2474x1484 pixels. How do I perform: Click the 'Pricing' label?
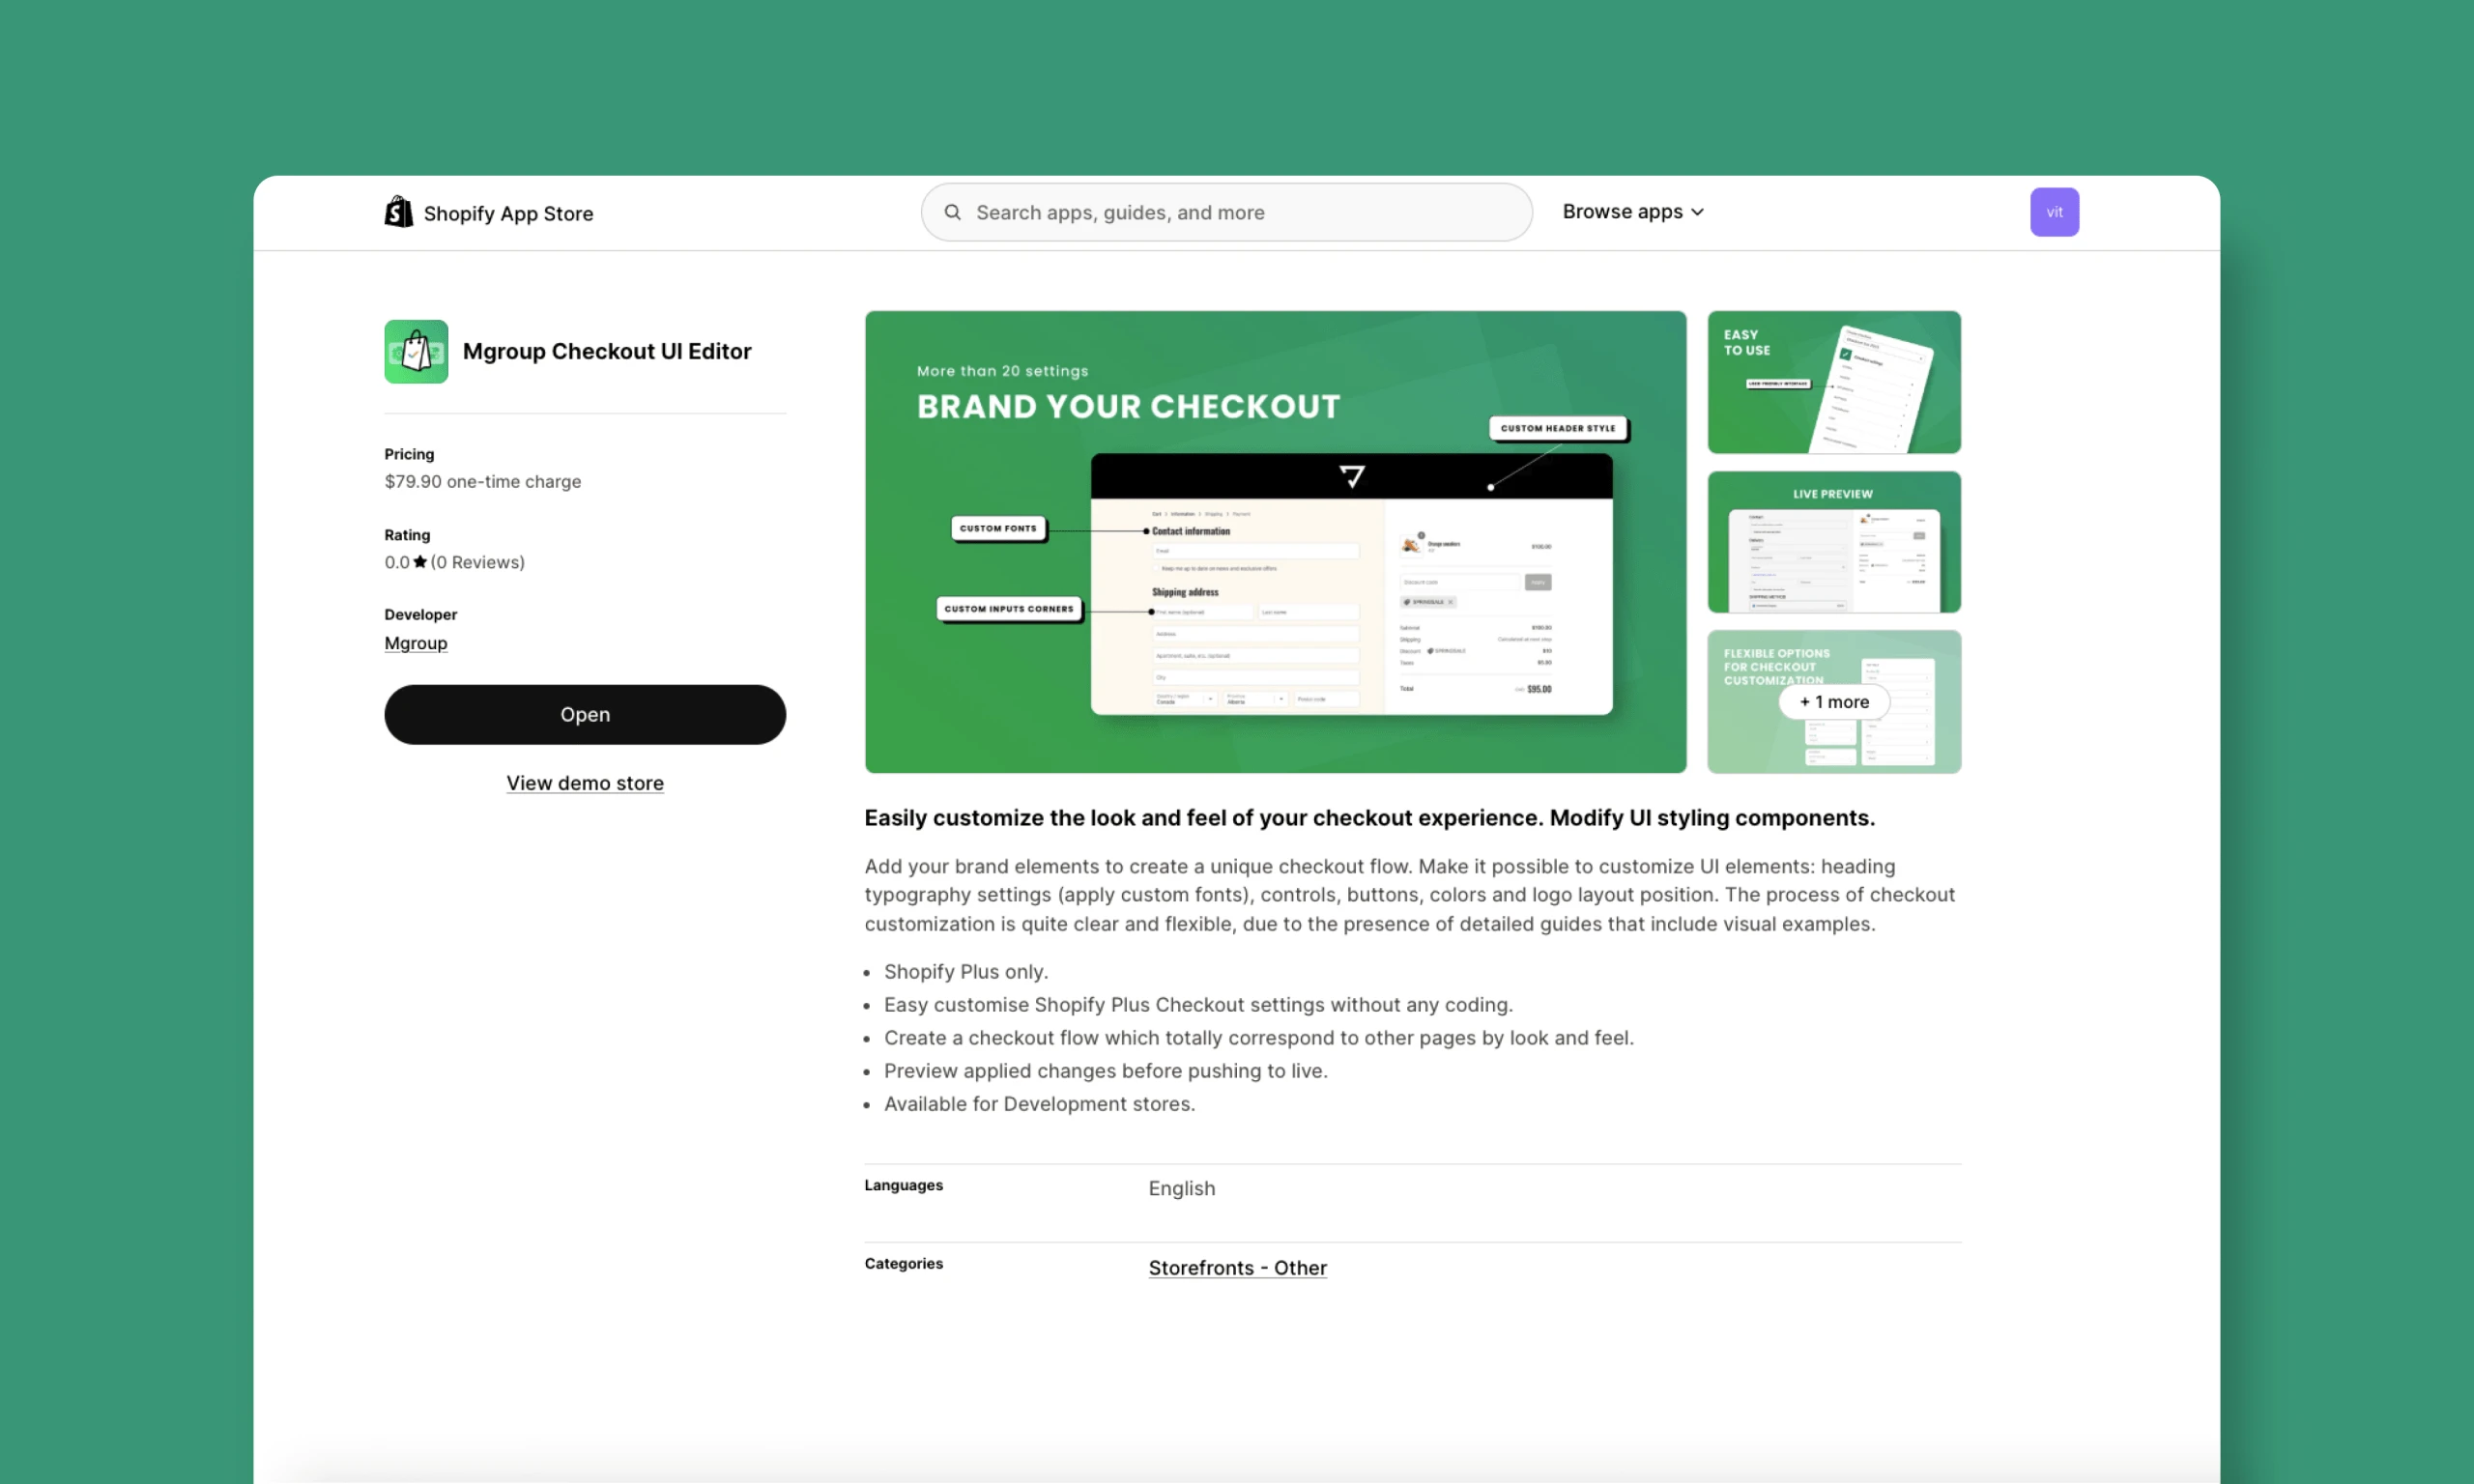409,454
